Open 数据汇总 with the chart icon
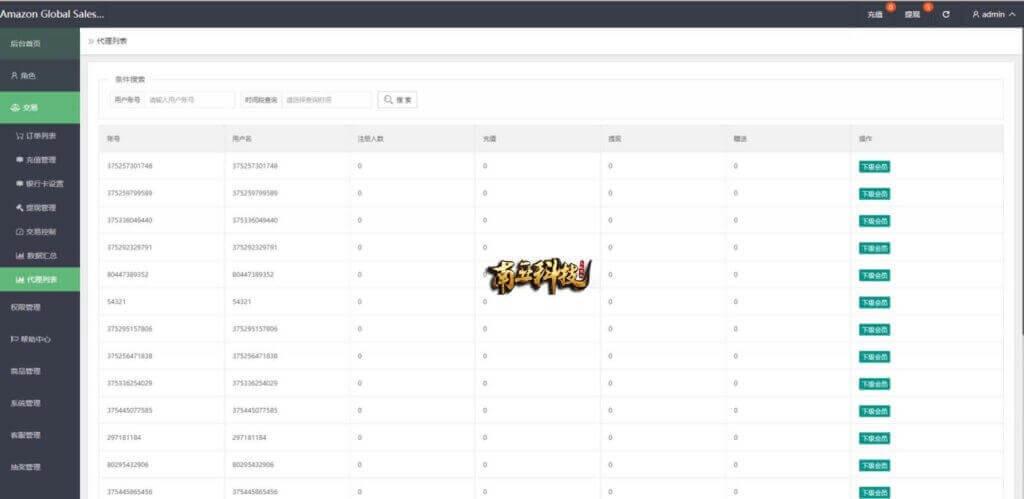This screenshot has height=499, width=1024. [x=37, y=255]
